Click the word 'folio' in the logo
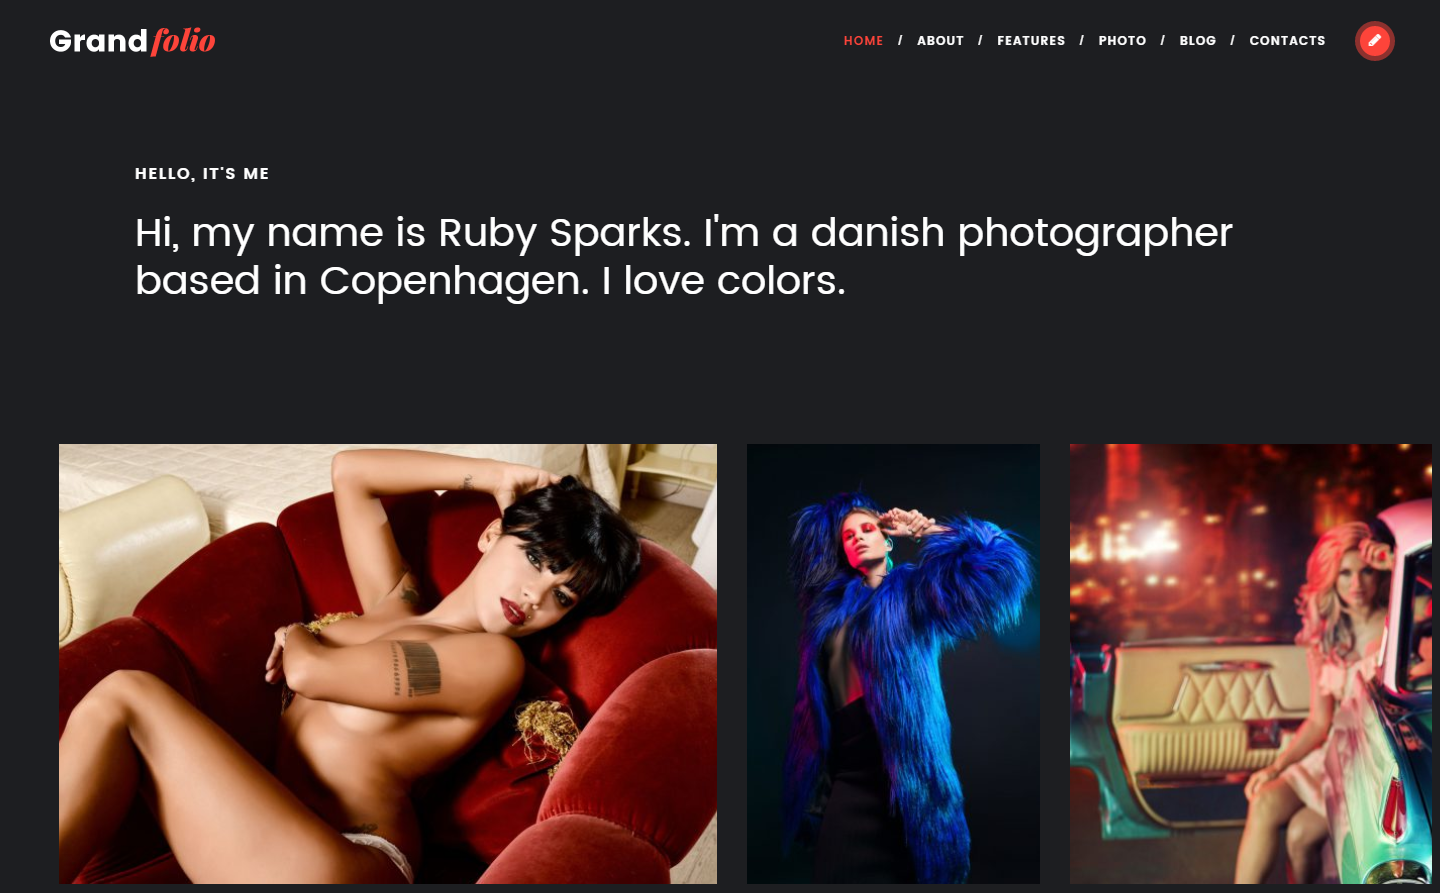This screenshot has width=1440, height=893. (x=183, y=41)
